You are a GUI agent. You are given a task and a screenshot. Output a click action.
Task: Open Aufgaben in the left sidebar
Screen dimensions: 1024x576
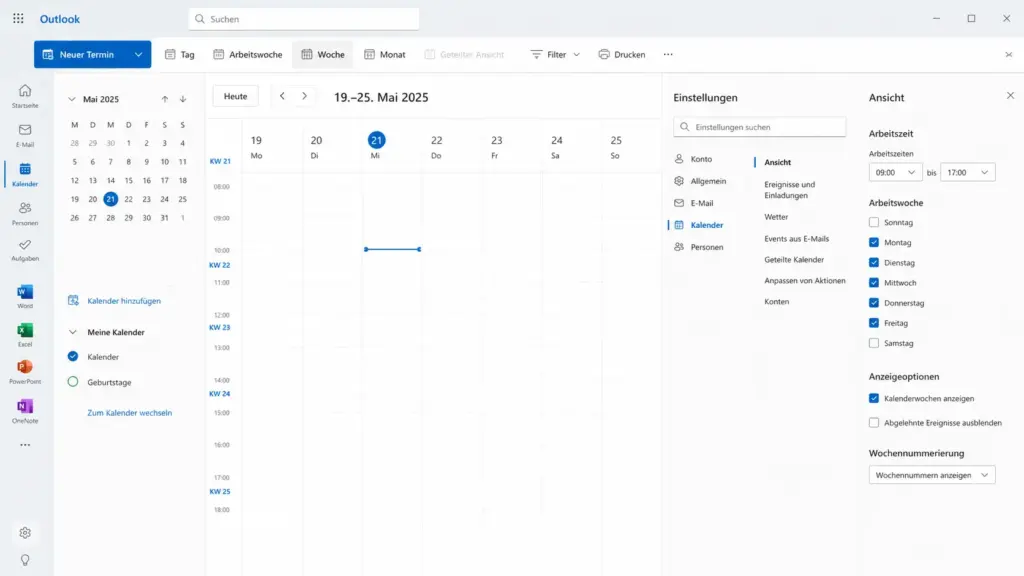(x=25, y=250)
